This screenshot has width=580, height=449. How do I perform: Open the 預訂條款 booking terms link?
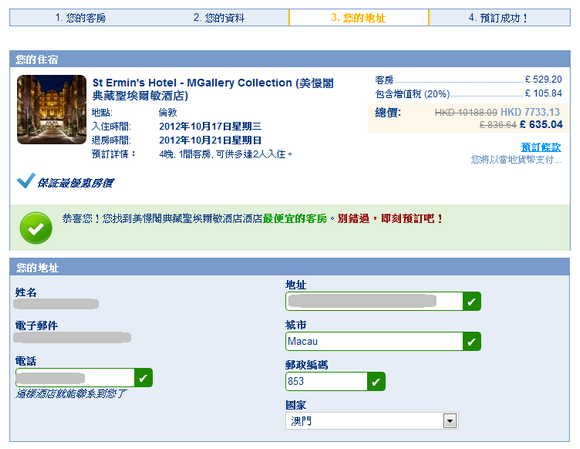541,147
